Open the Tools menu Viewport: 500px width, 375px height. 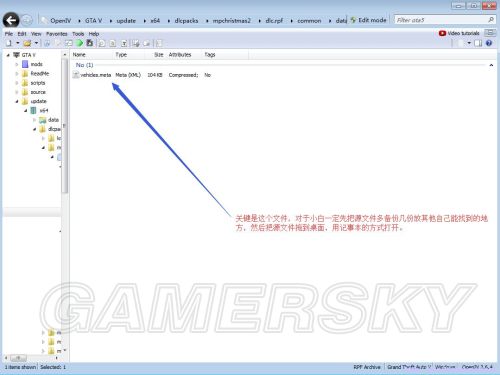pyautogui.click(x=78, y=34)
